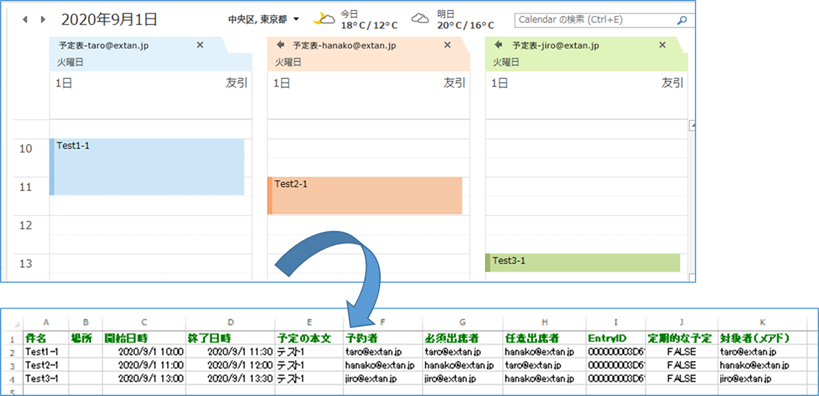Viewport: 819px width, 396px height.
Task: Select the 任意出席者 header cell
Action: point(544,339)
